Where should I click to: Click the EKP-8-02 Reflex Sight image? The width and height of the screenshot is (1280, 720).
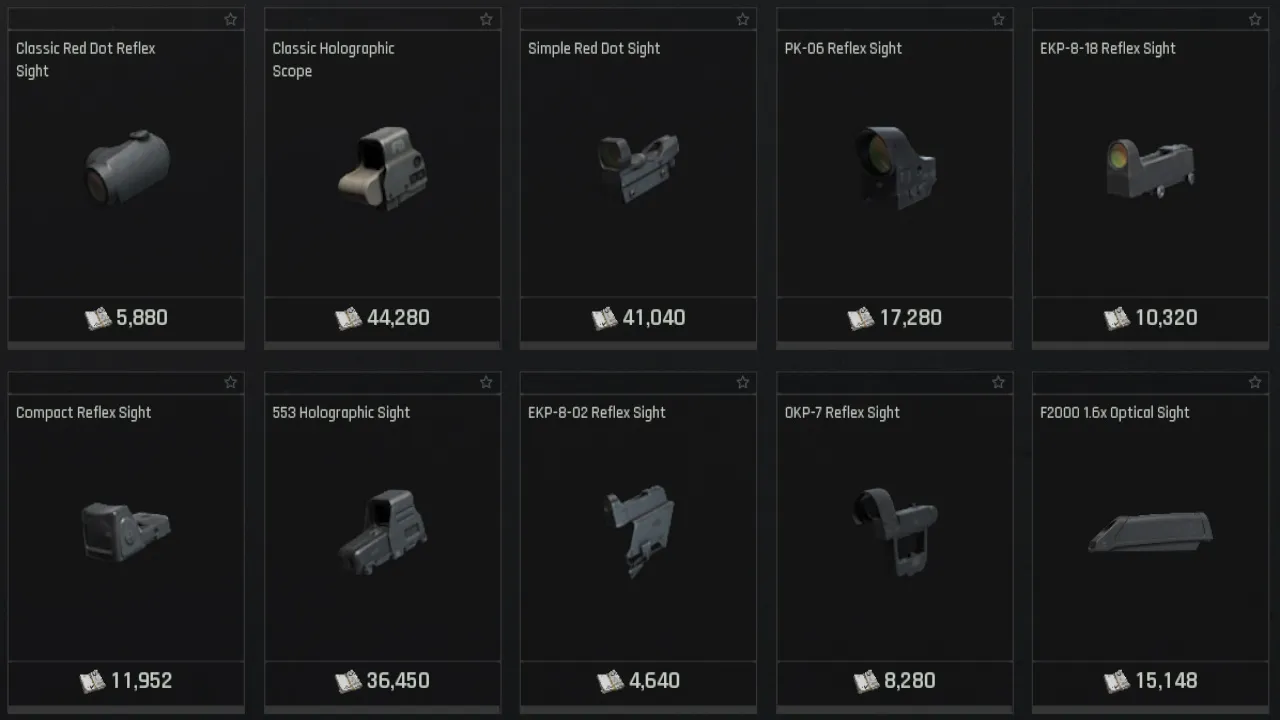pos(638,530)
